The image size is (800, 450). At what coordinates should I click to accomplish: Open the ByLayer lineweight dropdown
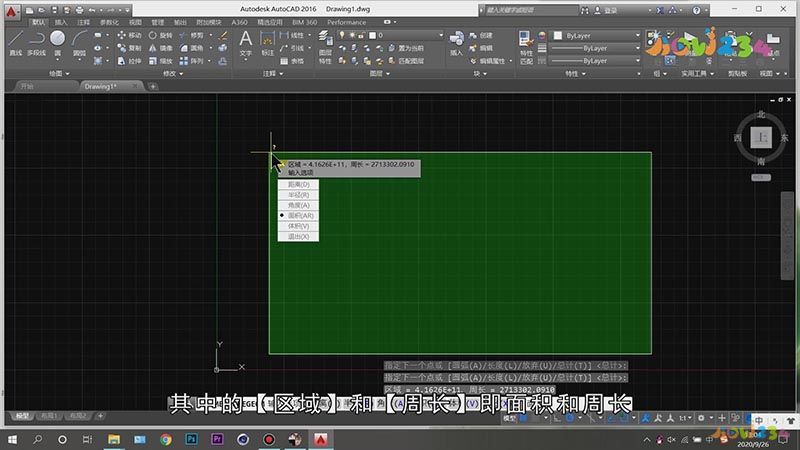637,48
